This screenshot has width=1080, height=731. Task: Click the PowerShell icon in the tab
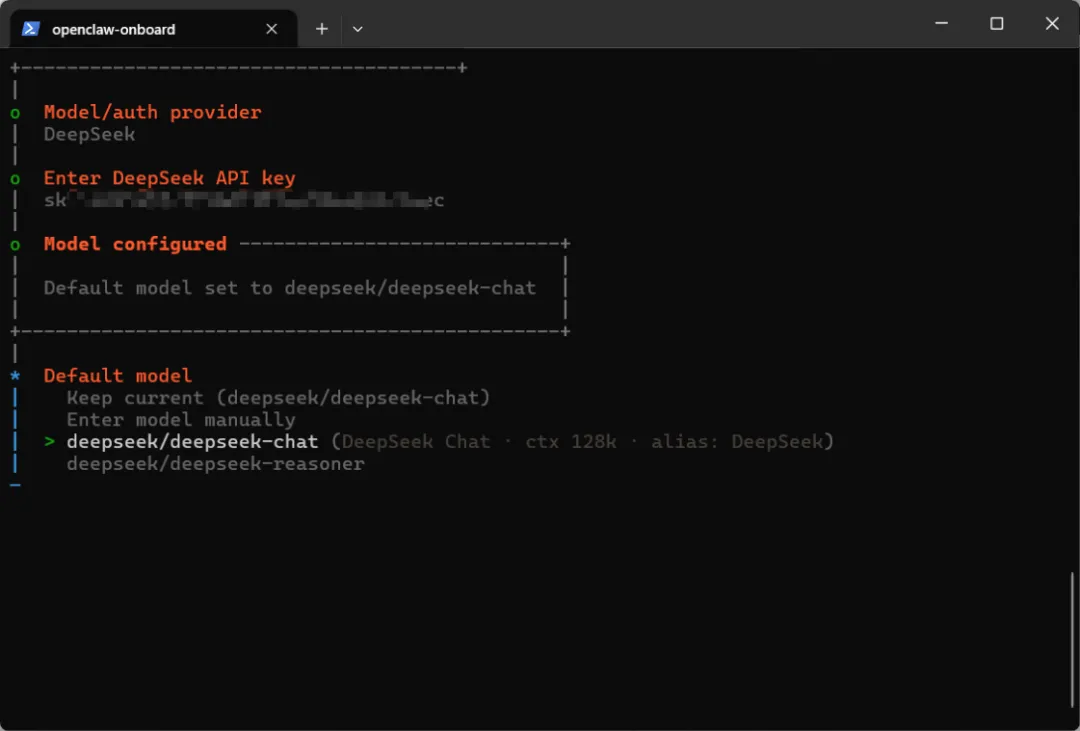[30, 29]
